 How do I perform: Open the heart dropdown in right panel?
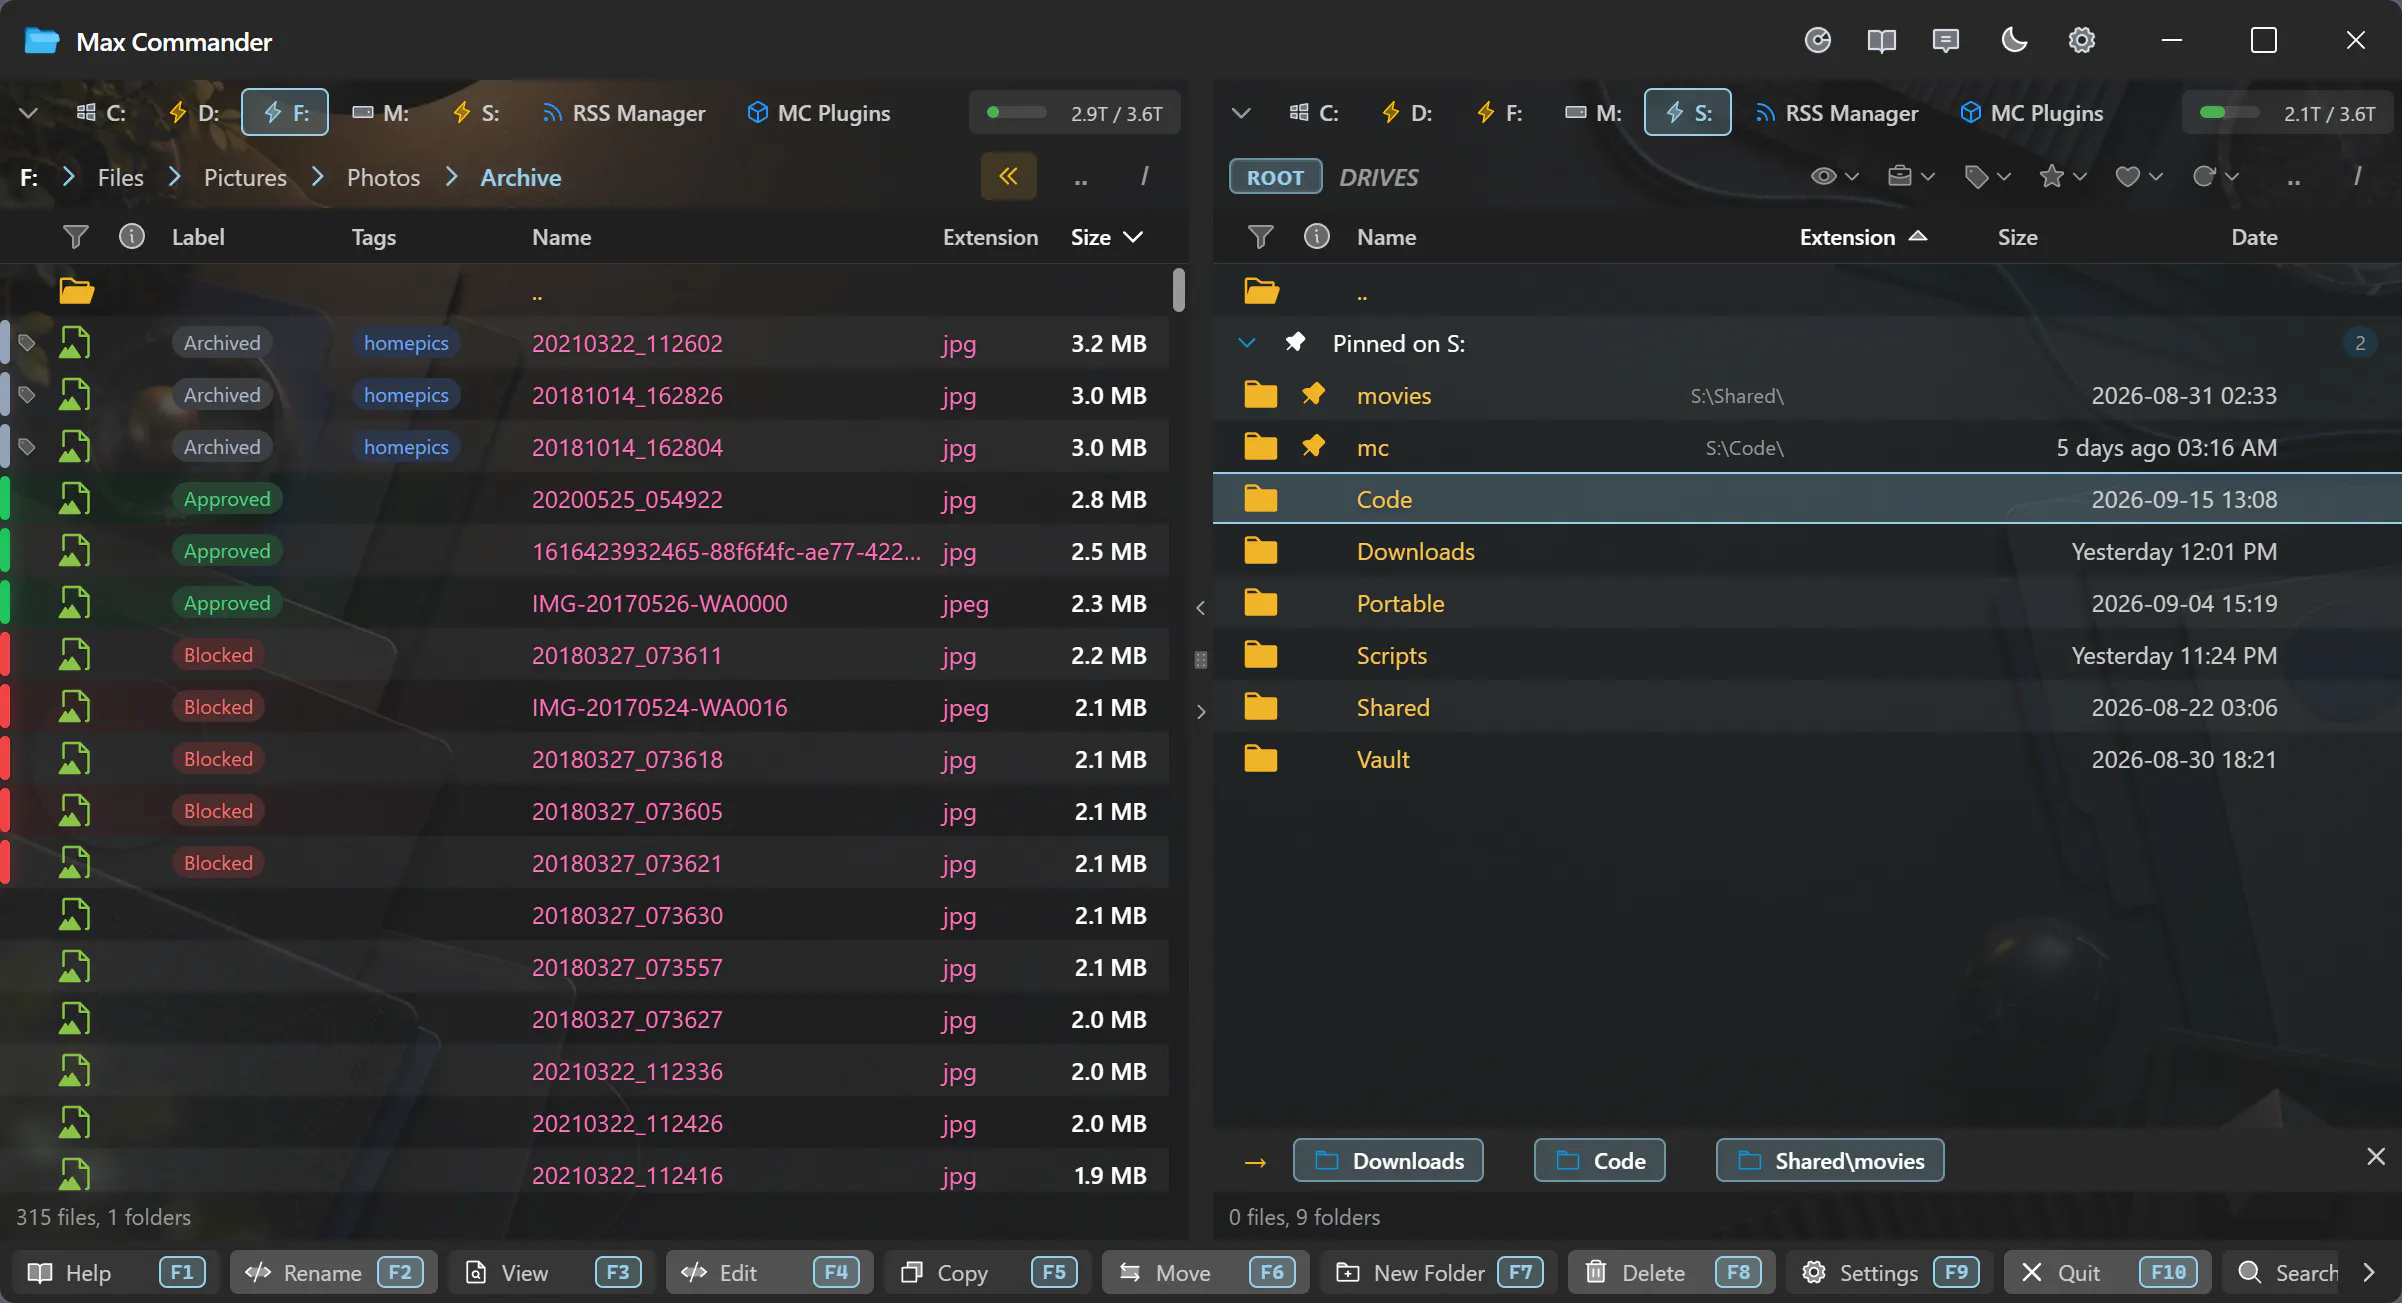tap(2139, 177)
